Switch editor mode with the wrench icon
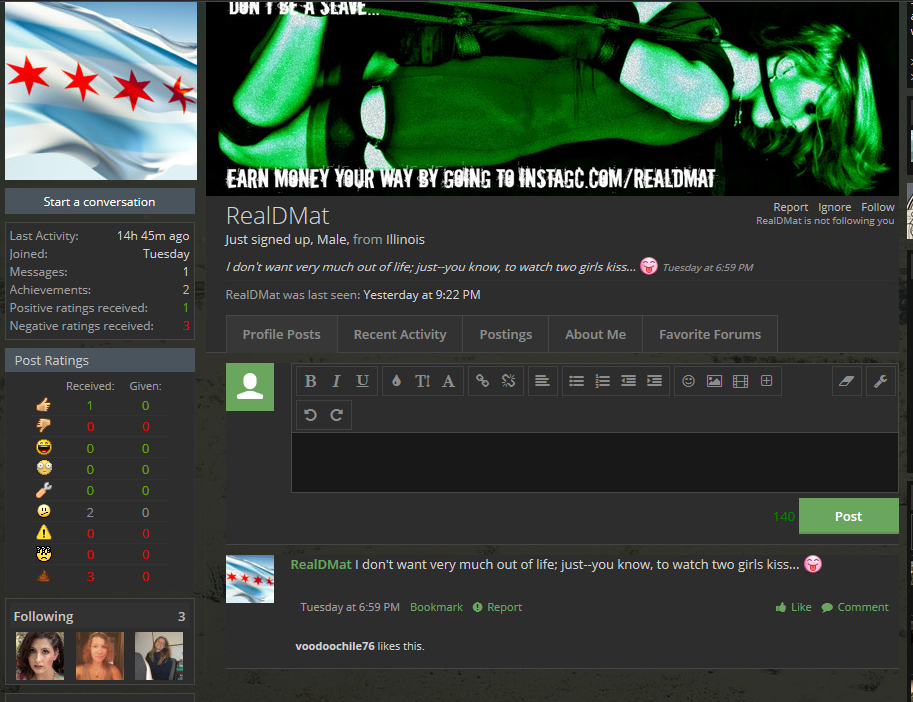The height and width of the screenshot is (702, 913). [880, 381]
